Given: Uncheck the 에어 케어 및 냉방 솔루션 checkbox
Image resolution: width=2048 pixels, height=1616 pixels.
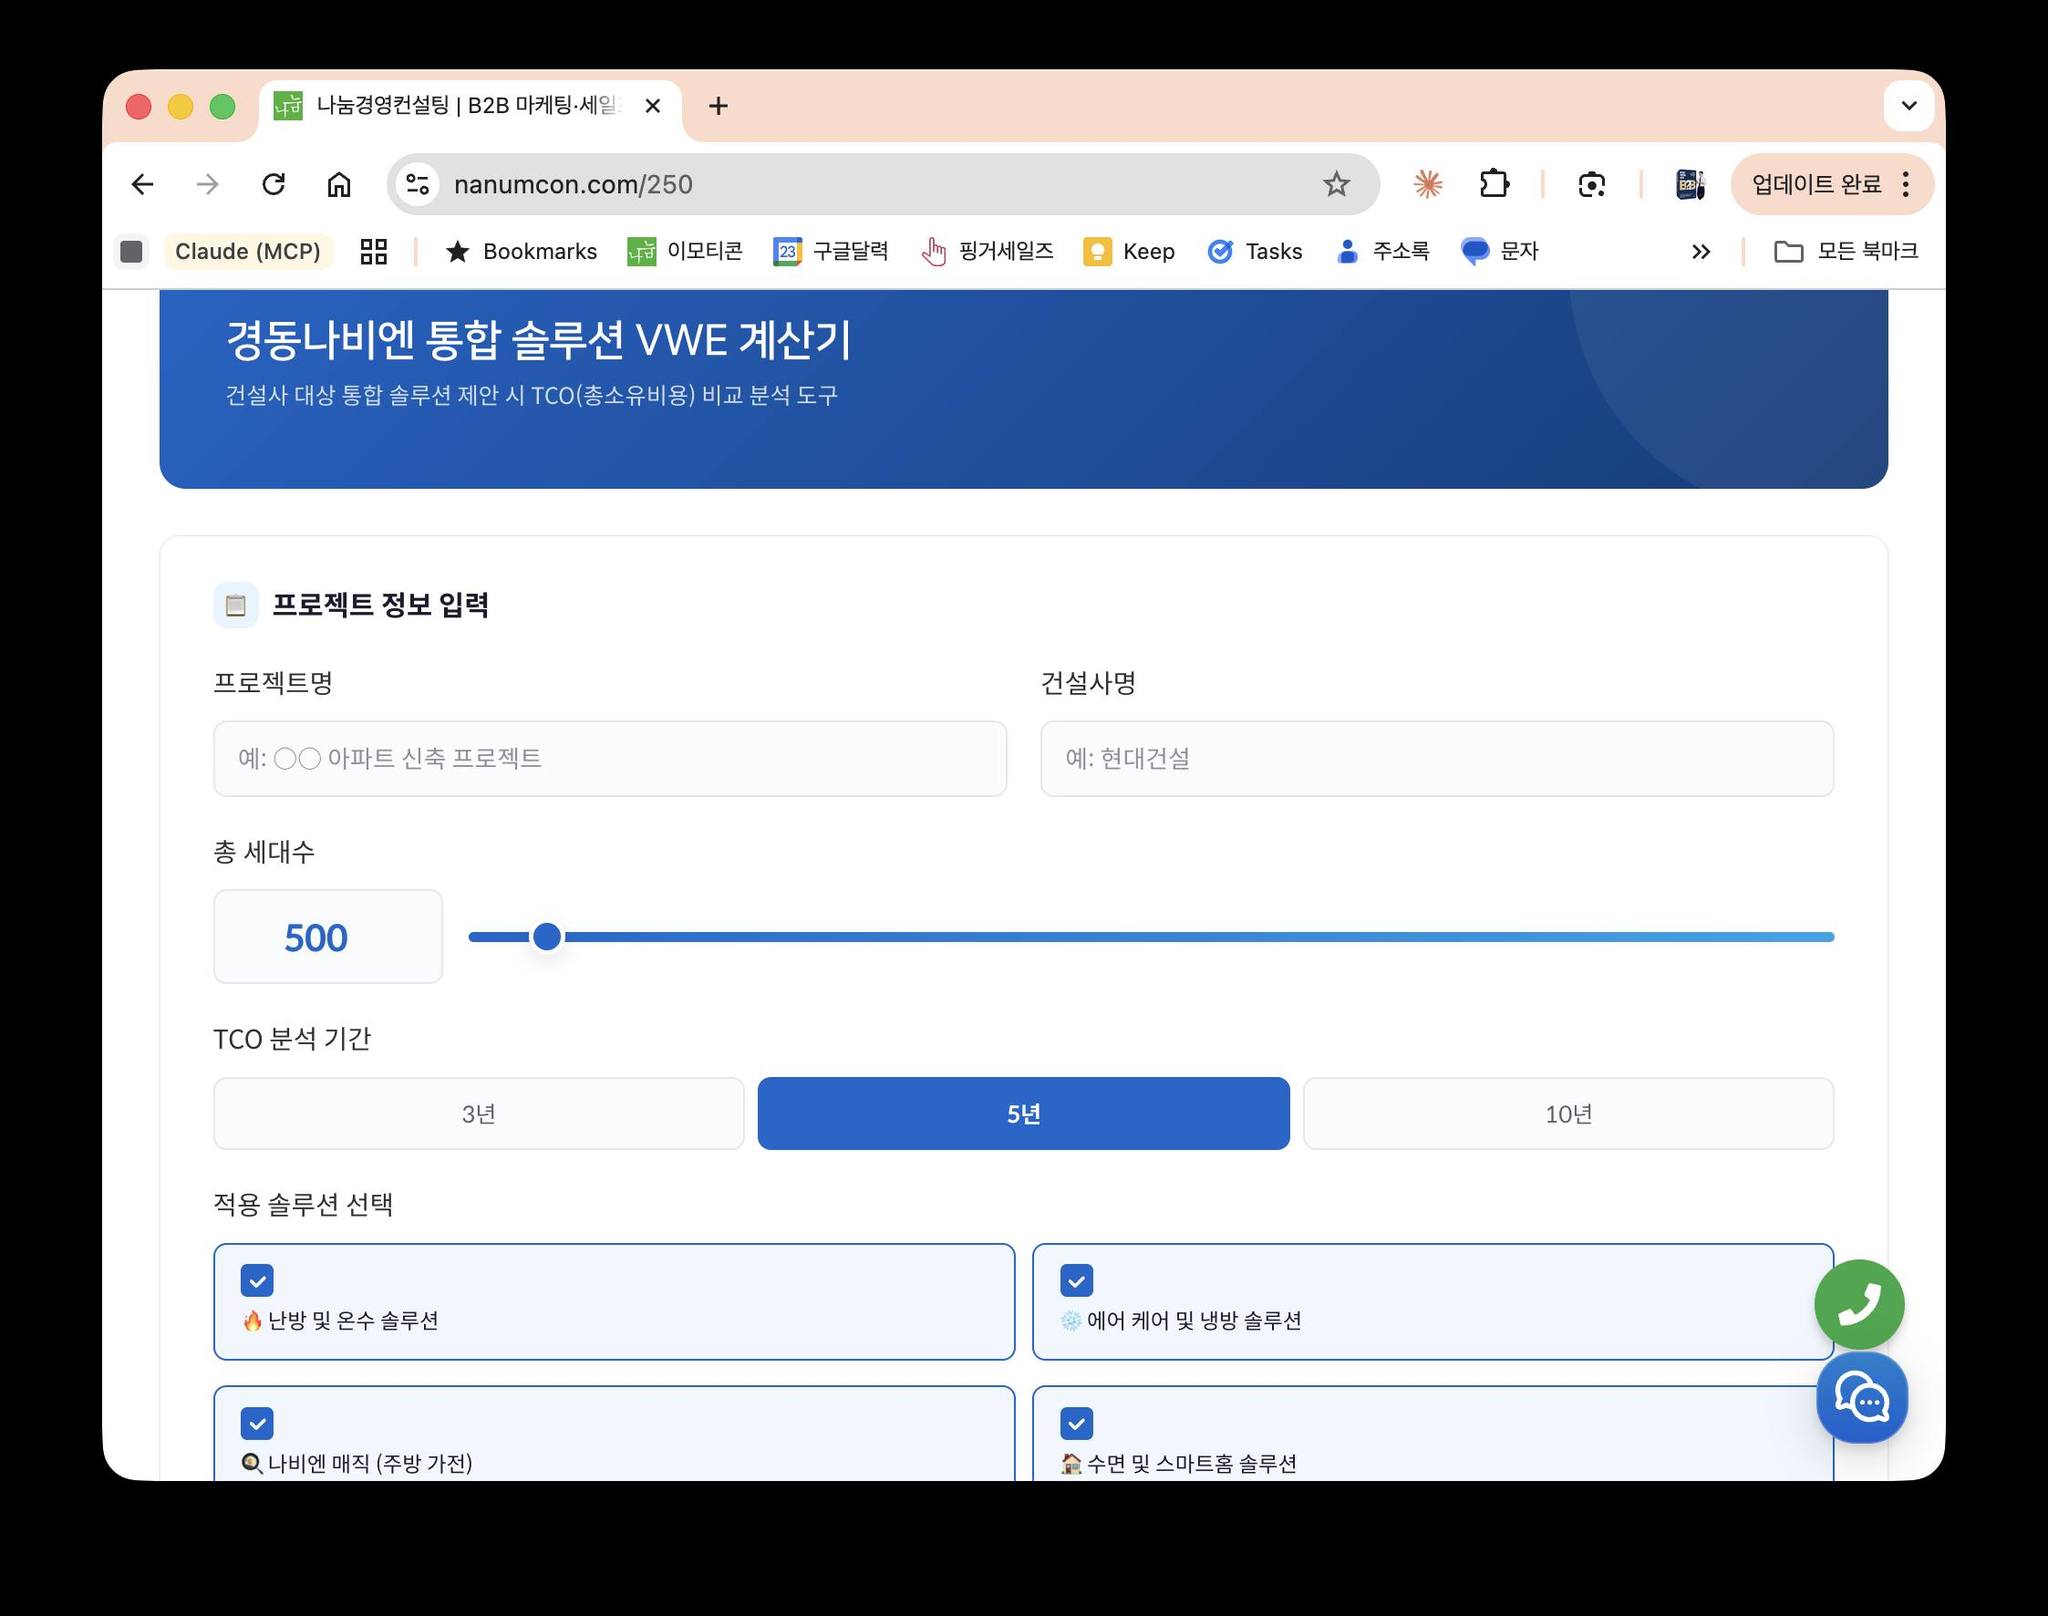Looking at the screenshot, I should [x=1076, y=1280].
